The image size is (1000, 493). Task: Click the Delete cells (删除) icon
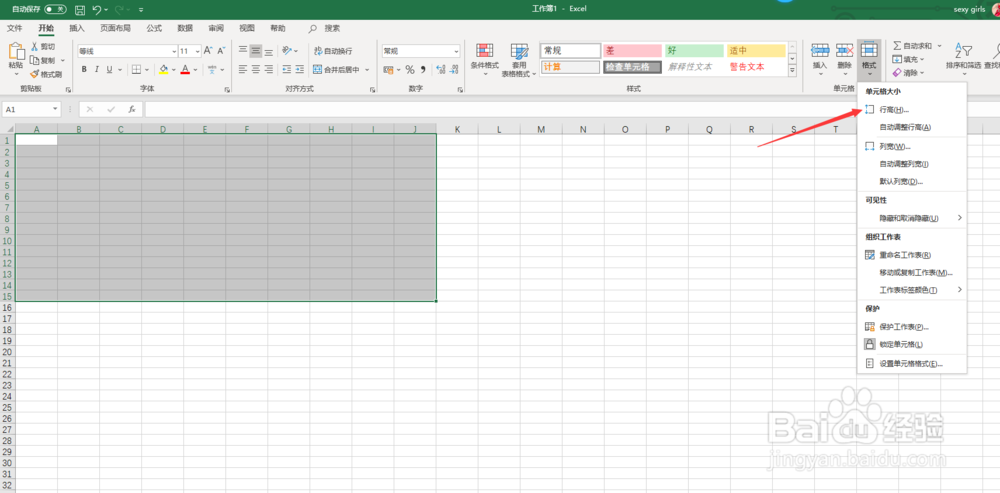point(844,50)
